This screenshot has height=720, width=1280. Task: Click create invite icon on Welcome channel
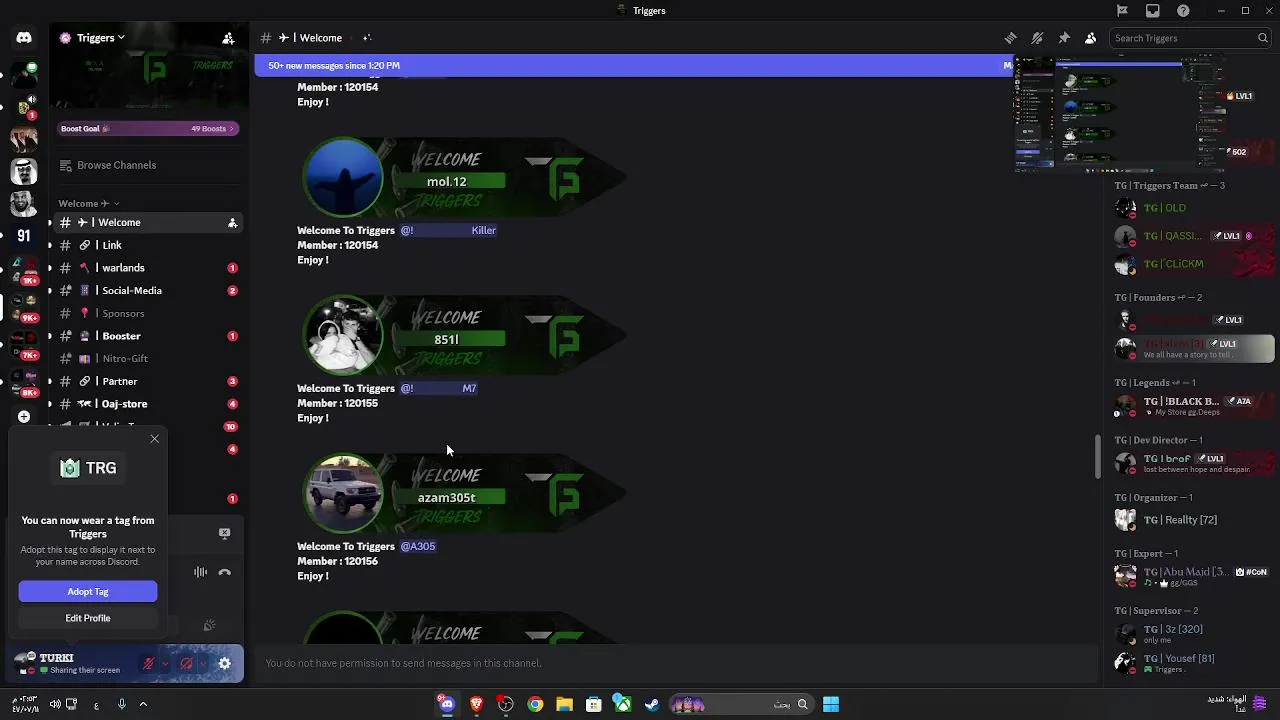pos(232,222)
